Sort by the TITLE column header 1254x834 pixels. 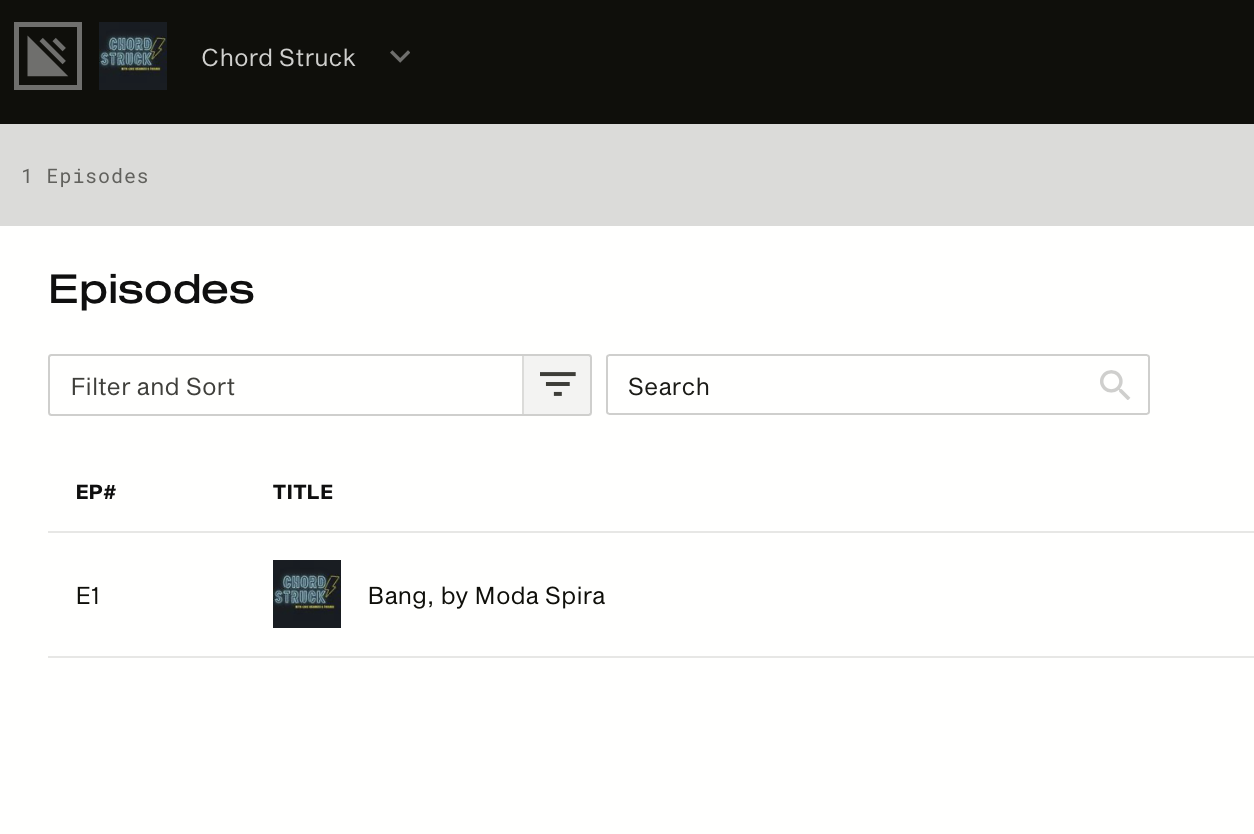303,492
